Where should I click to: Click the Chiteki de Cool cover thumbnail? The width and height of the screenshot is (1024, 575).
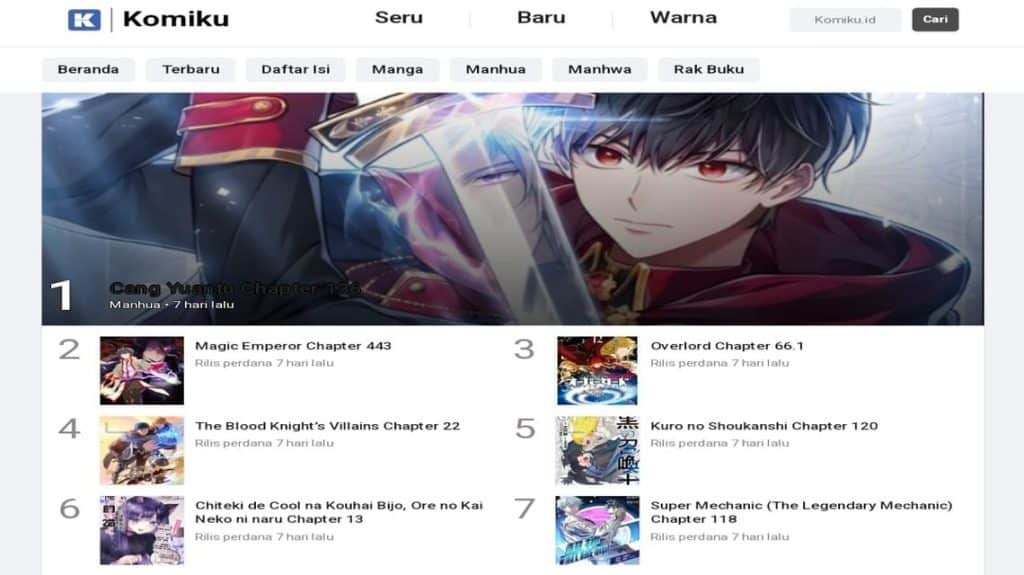pyautogui.click(x=142, y=530)
